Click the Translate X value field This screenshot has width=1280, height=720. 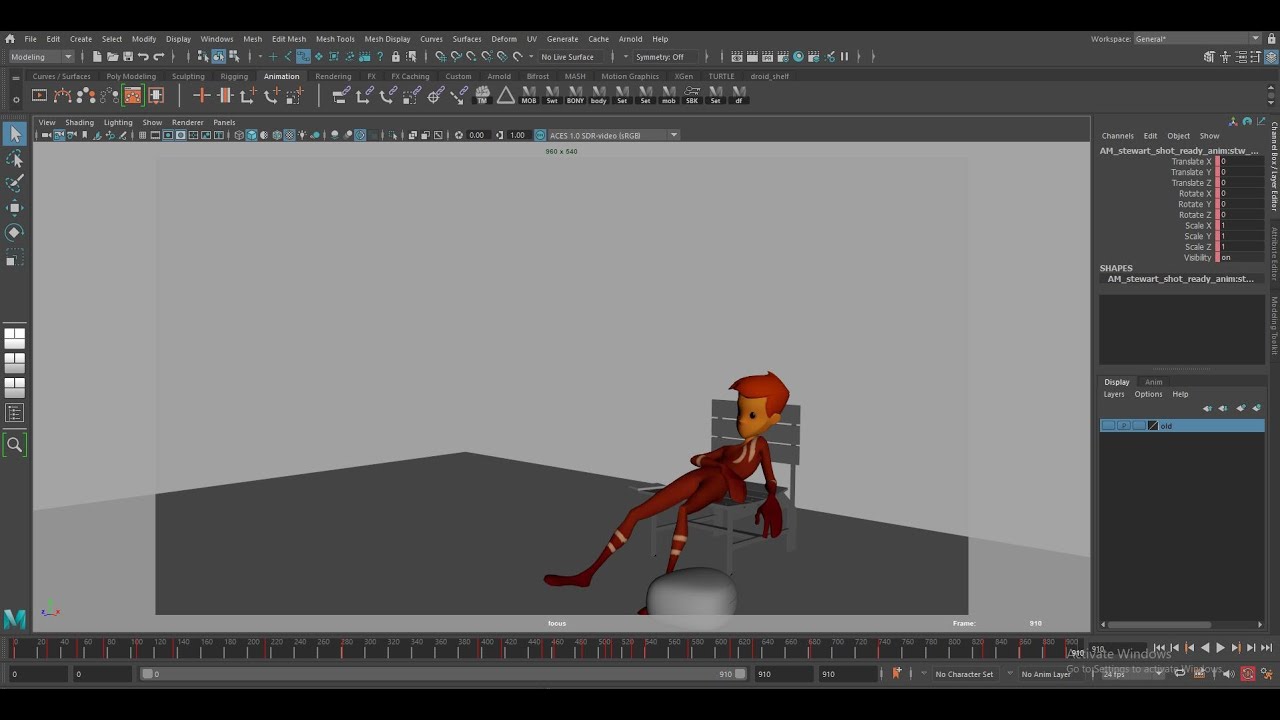pos(1241,161)
